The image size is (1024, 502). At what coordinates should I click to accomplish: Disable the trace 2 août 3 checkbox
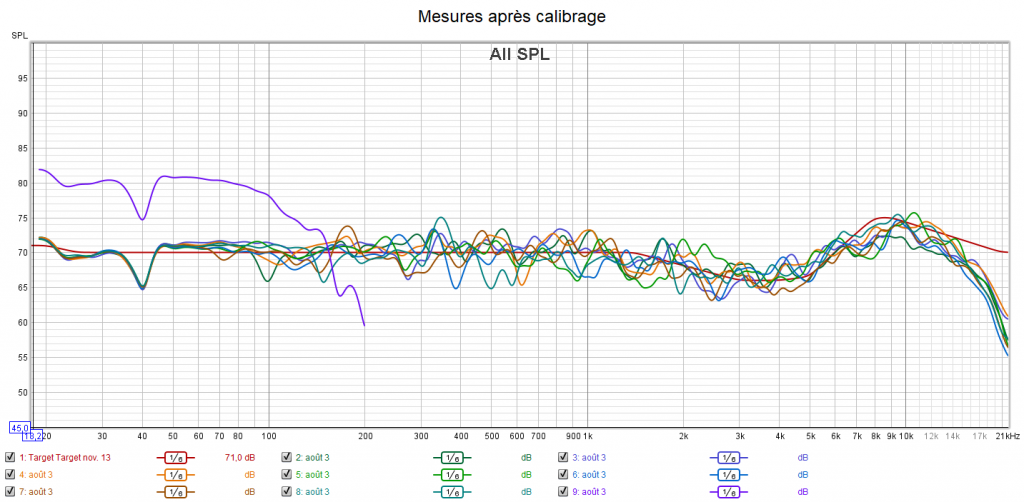tap(286, 458)
